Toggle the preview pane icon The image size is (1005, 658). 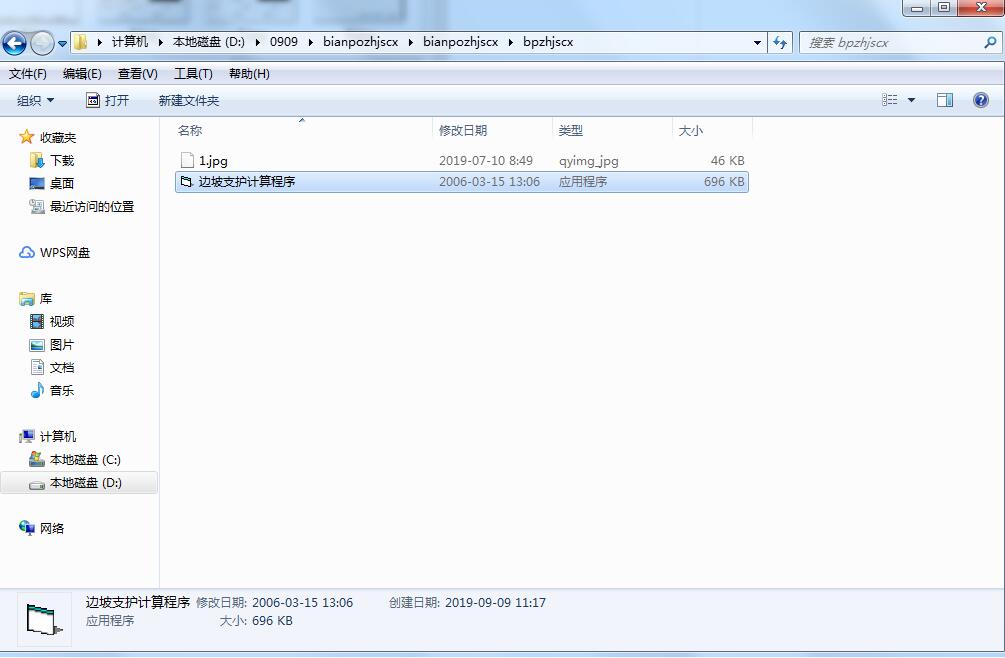pyautogui.click(x=945, y=100)
